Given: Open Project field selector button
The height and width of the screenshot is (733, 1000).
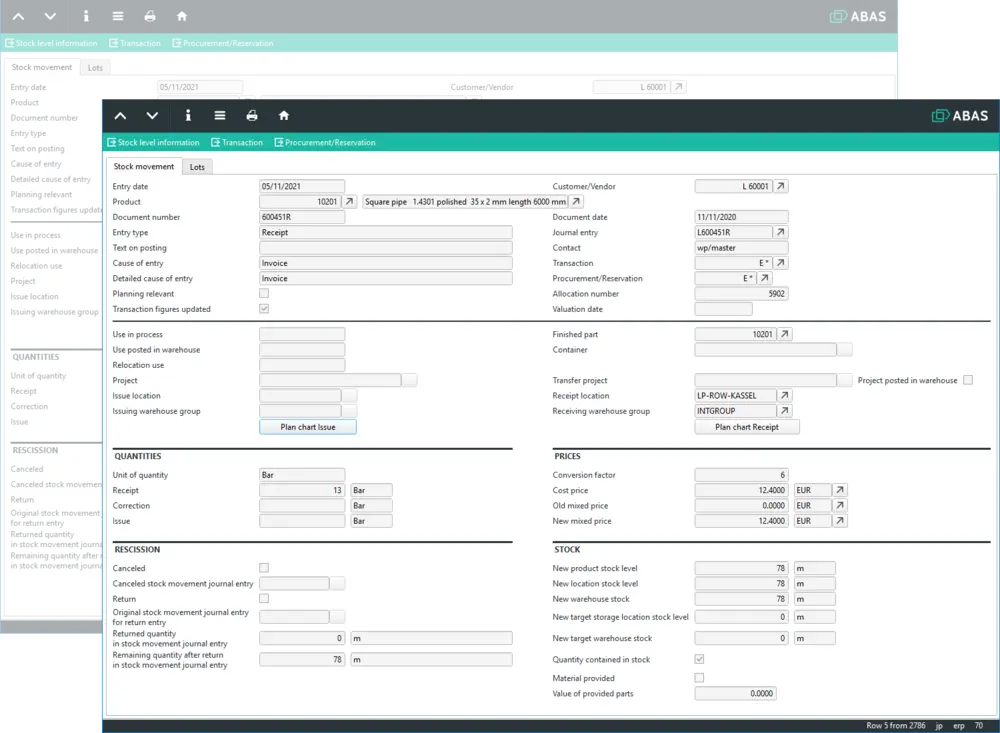Looking at the screenshot, I should 409,380.
